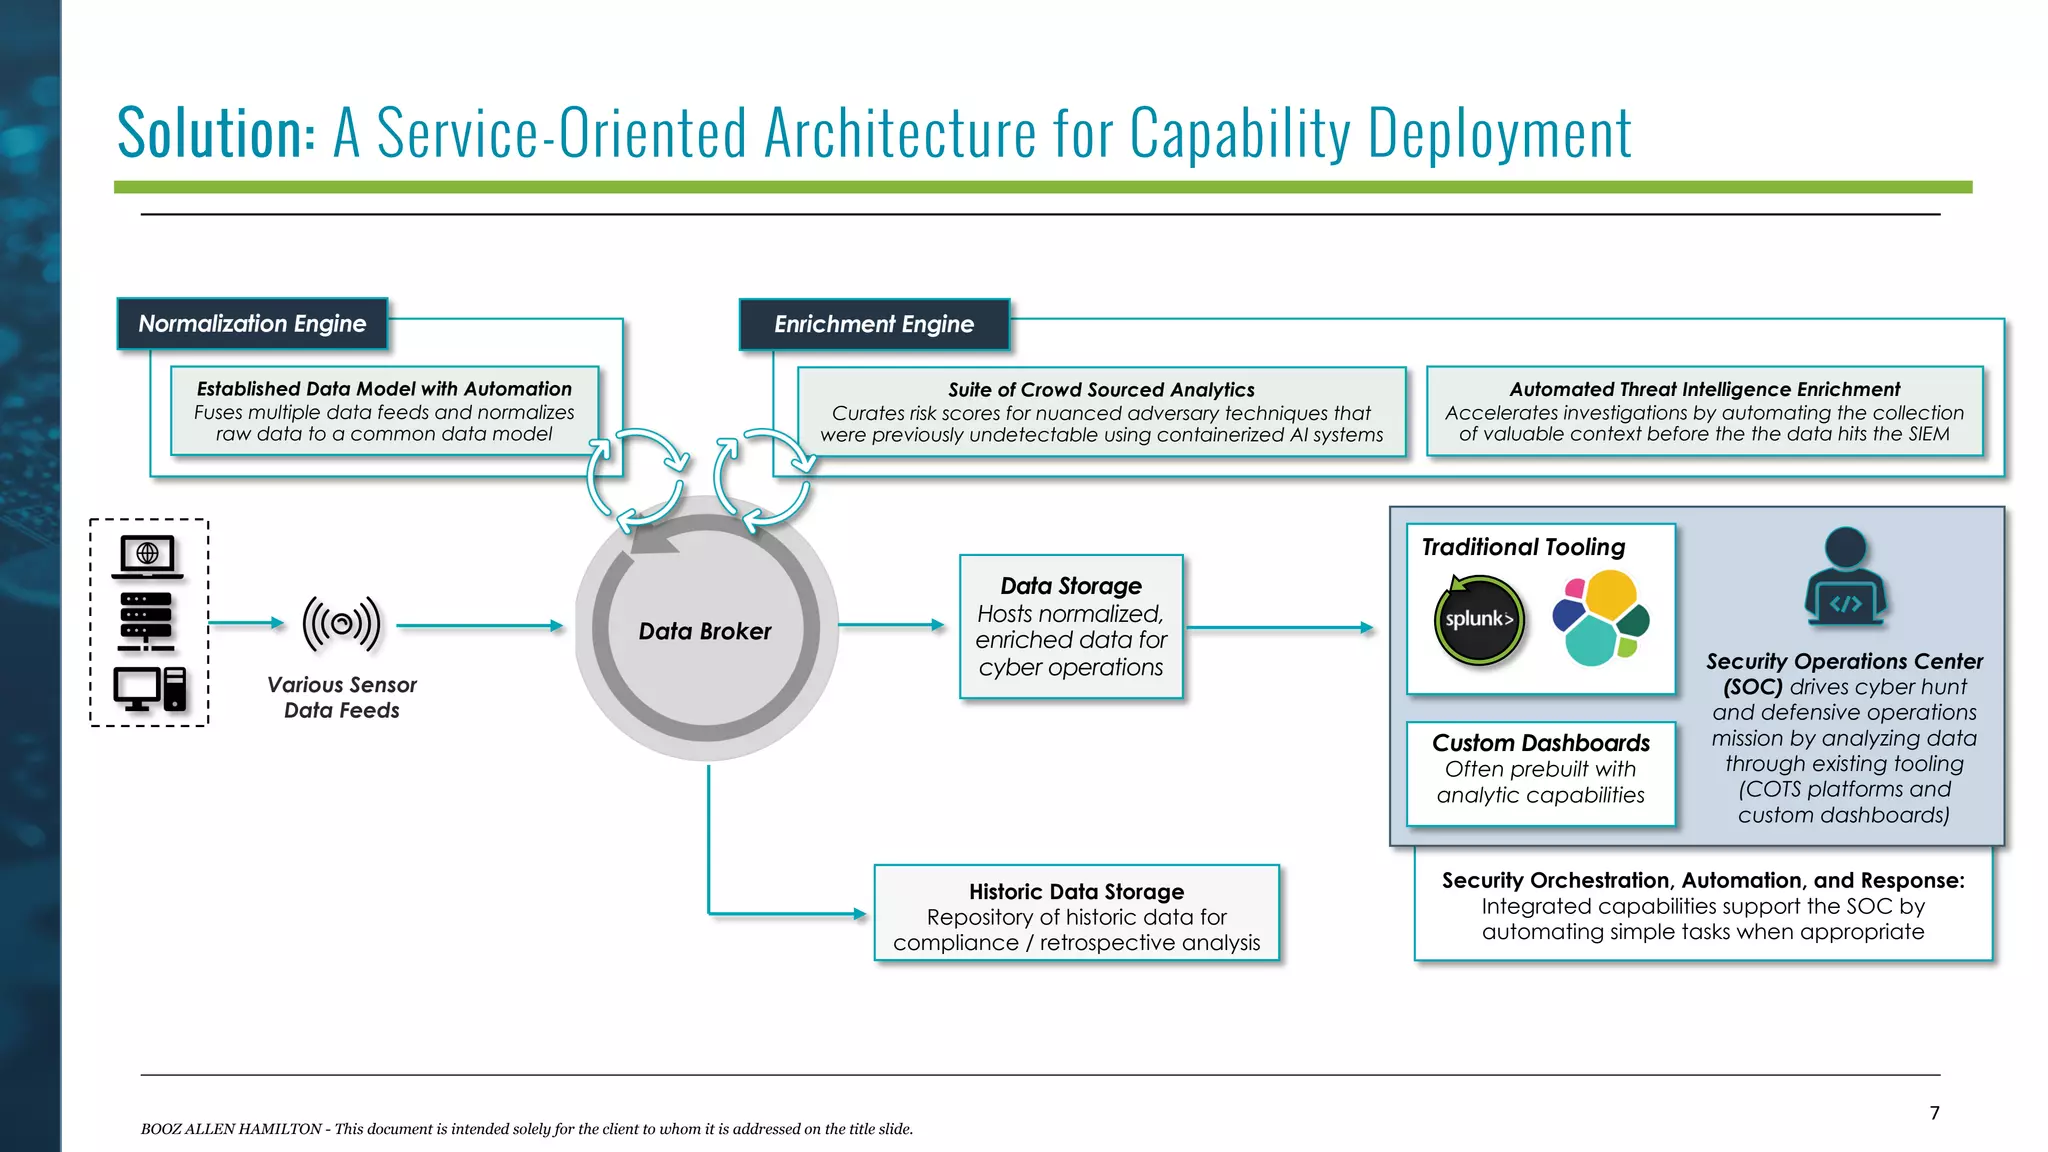This screenshot has width=2048, height=1152.
Task: Click the Splunk logo icon
Action: pyautogui.click(x=1479, y=620)
